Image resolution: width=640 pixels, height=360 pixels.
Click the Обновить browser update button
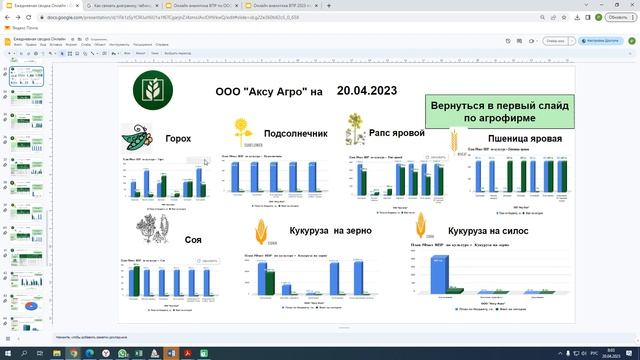coord(620,18)
